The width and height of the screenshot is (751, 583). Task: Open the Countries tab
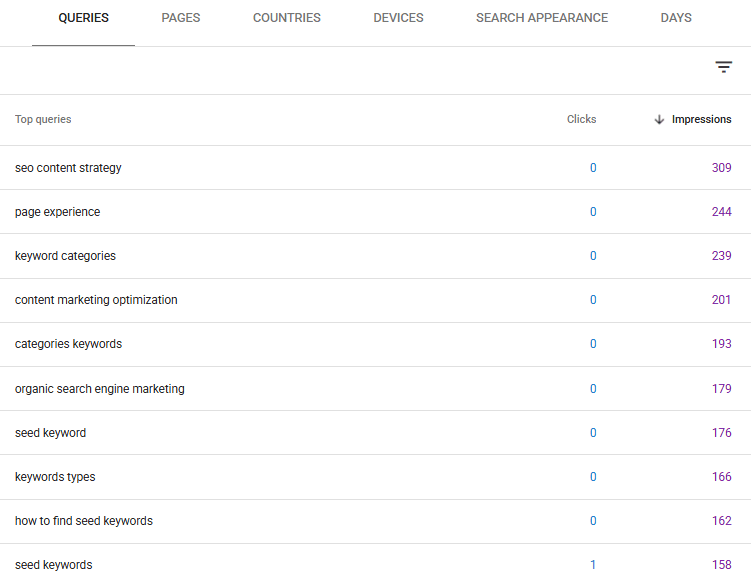pos(286,18)
